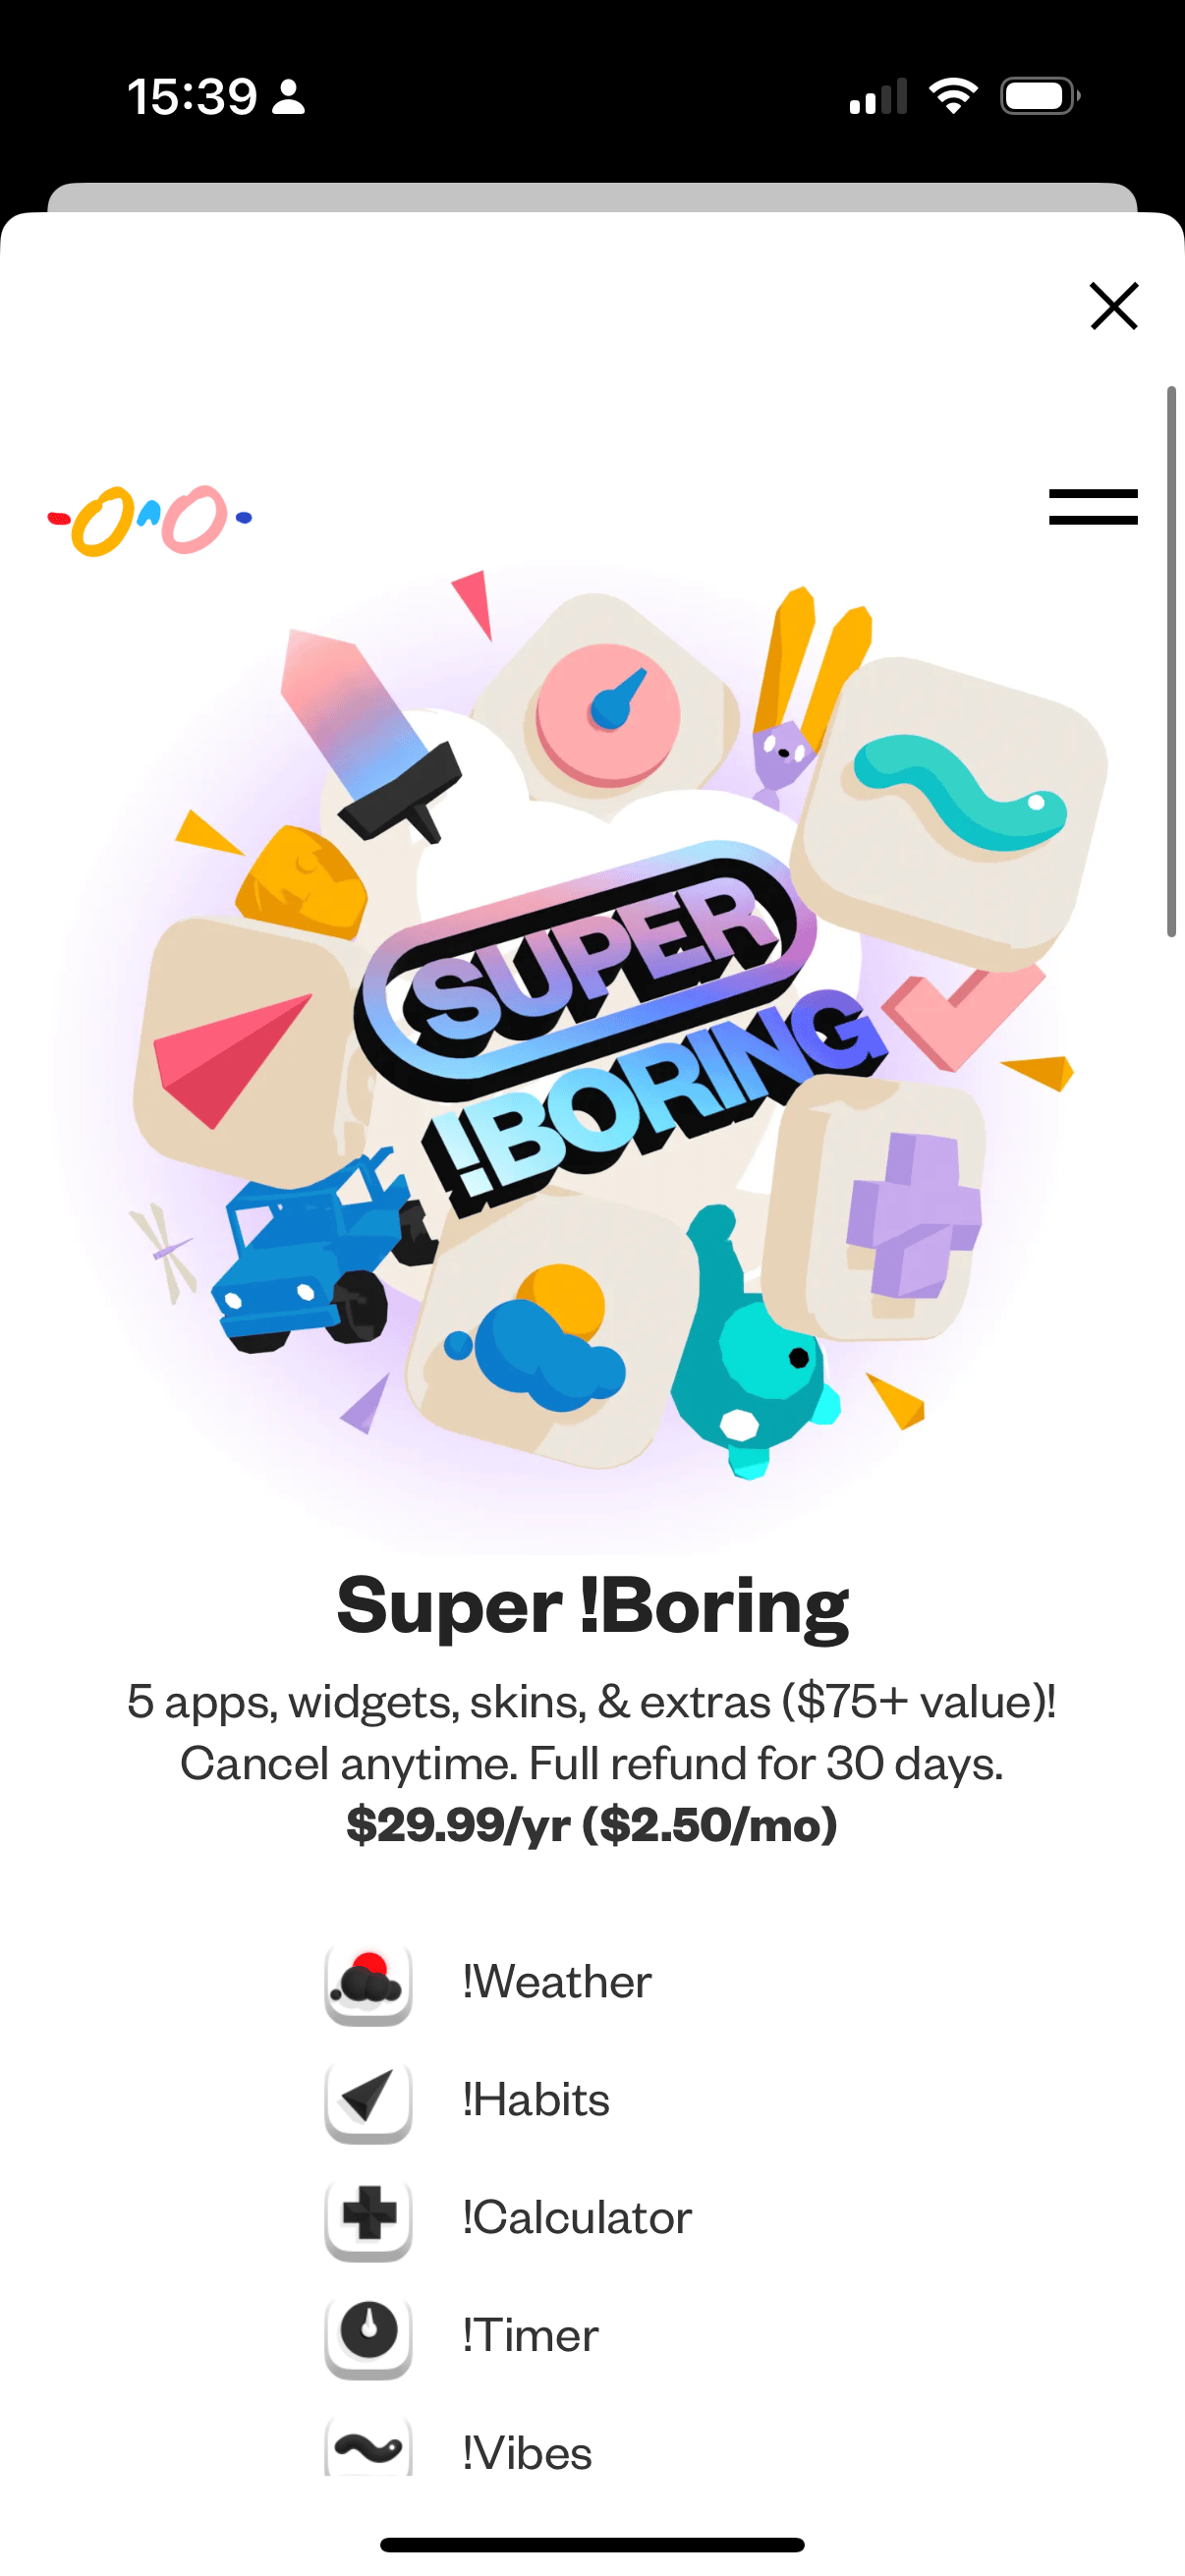The image size is (1185, 2576).
Task: Tap the !Timer stopwatch icon
Action: click(x=368, y=2333)
